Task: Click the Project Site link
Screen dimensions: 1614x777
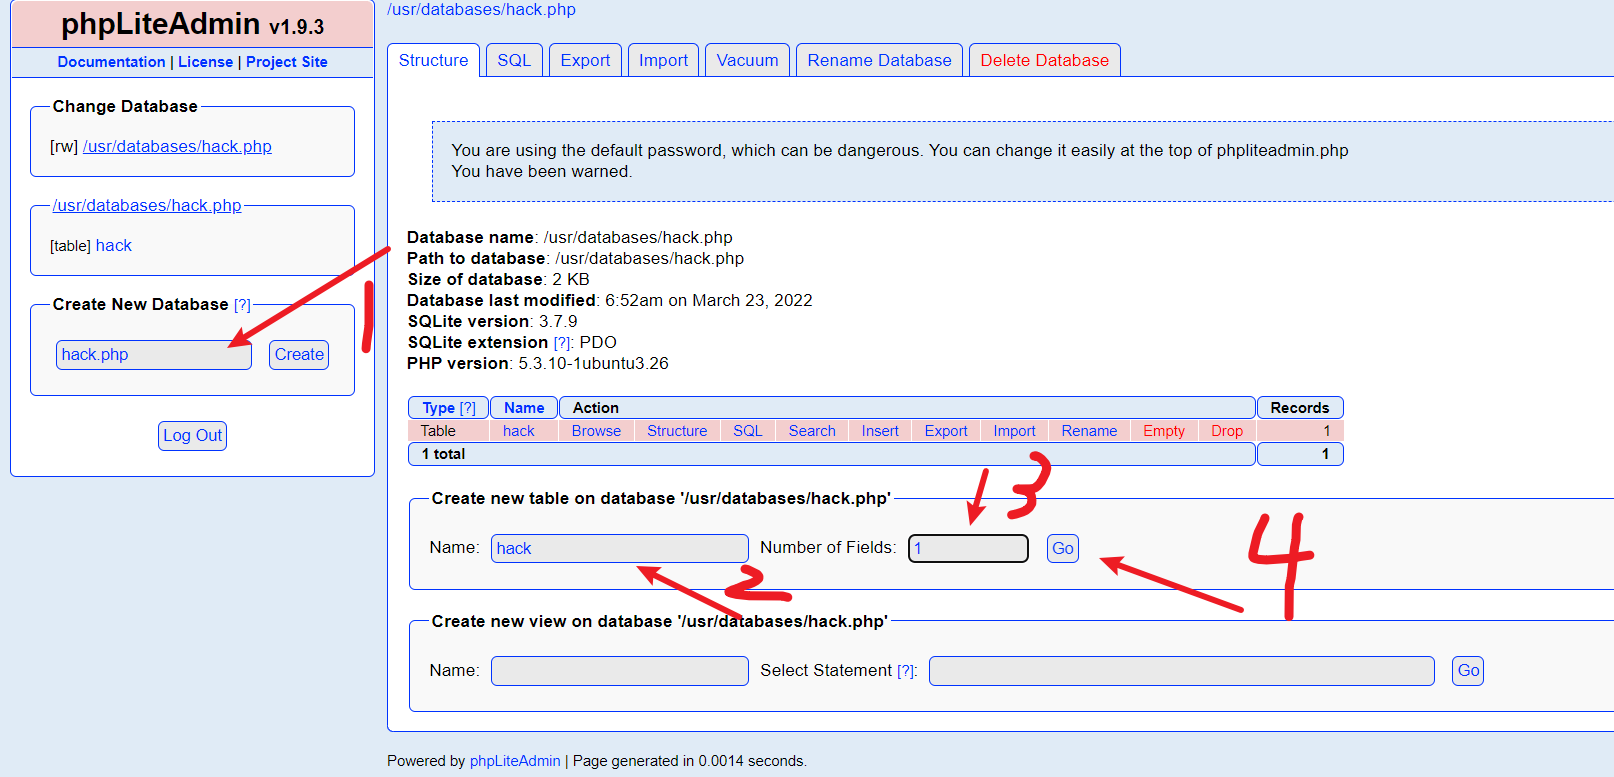Action: (x=287, y=62)
